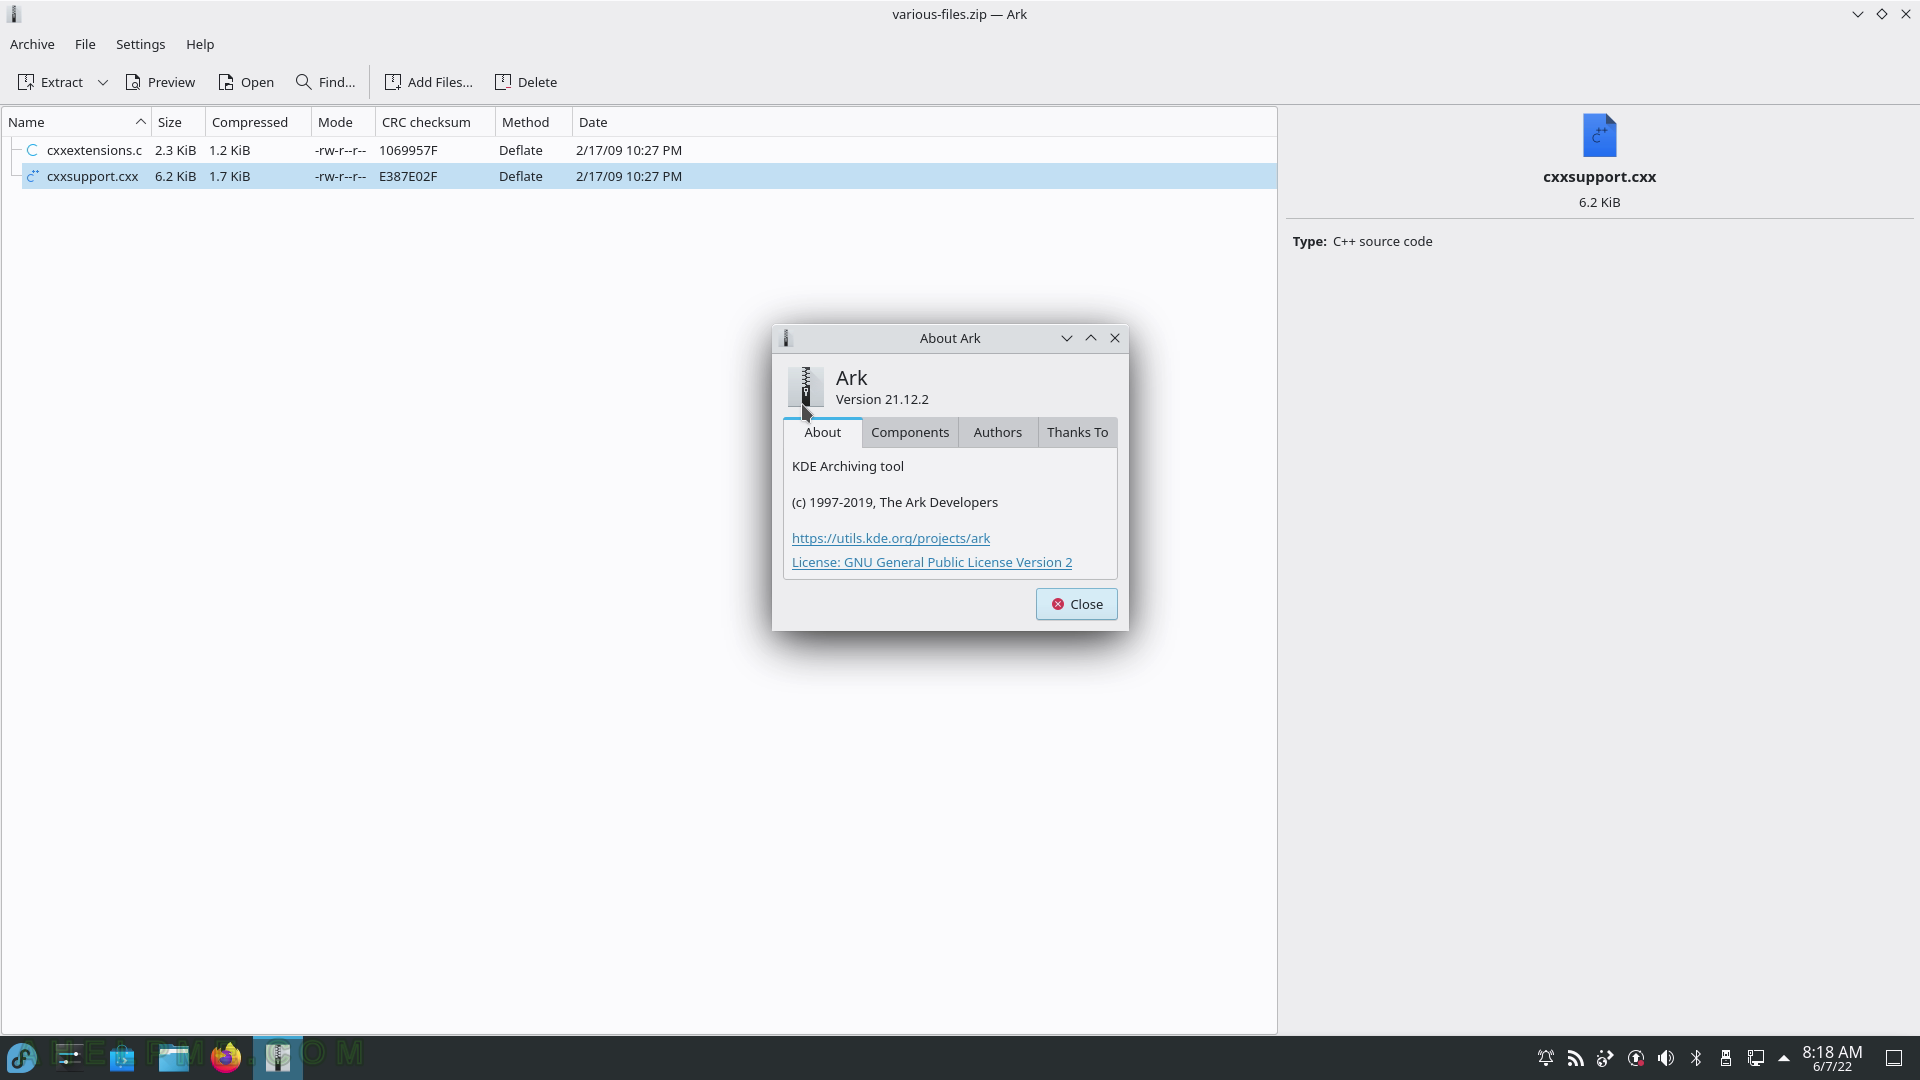Click the CRC value E387E02F
Viewport: 1920px width, 1080px height.
point(408,176)
